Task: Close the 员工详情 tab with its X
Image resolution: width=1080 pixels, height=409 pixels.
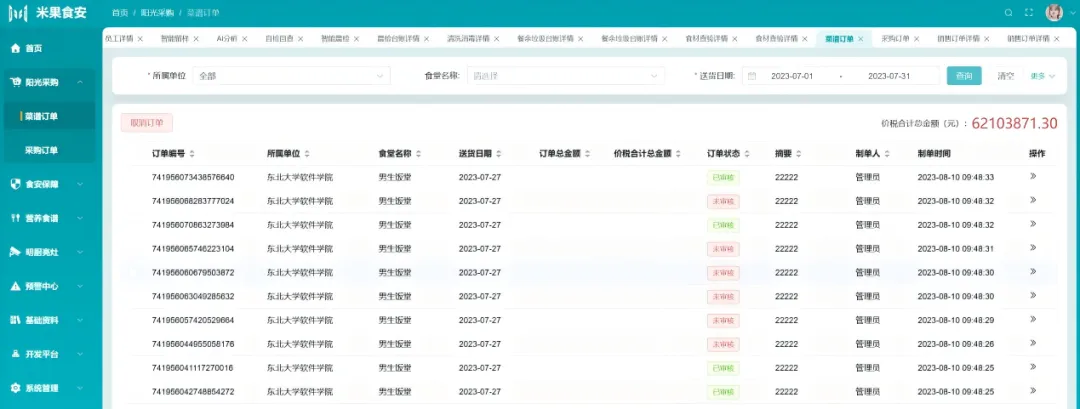Action: click(x=141, y=39)
